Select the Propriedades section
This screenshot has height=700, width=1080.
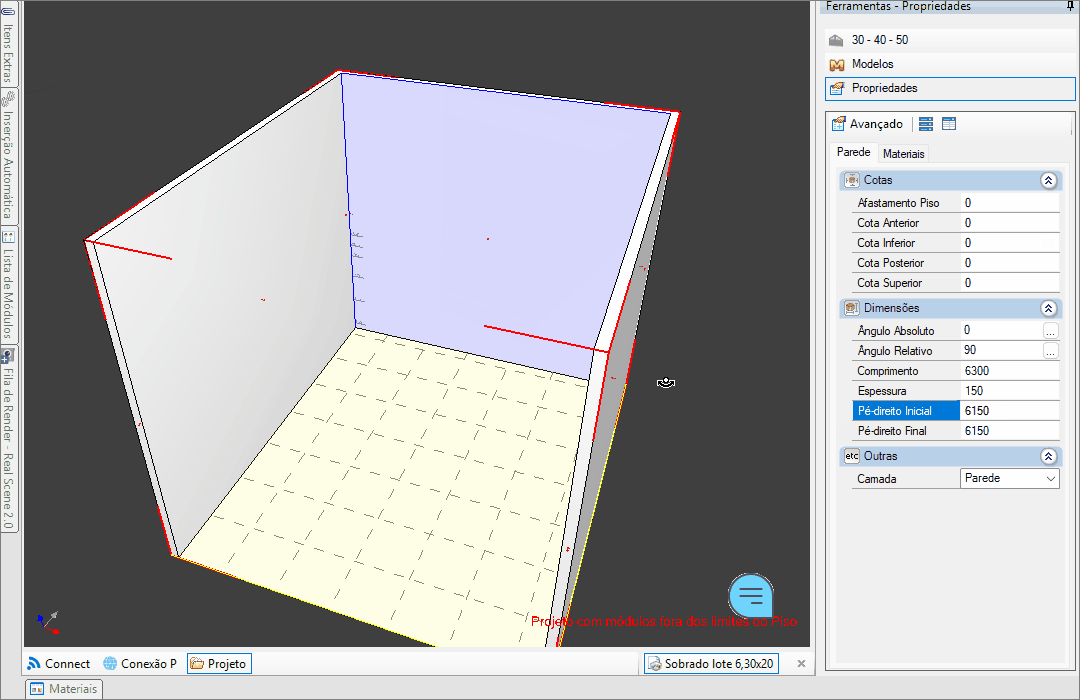pyautogui.click(x=950, y=88)
